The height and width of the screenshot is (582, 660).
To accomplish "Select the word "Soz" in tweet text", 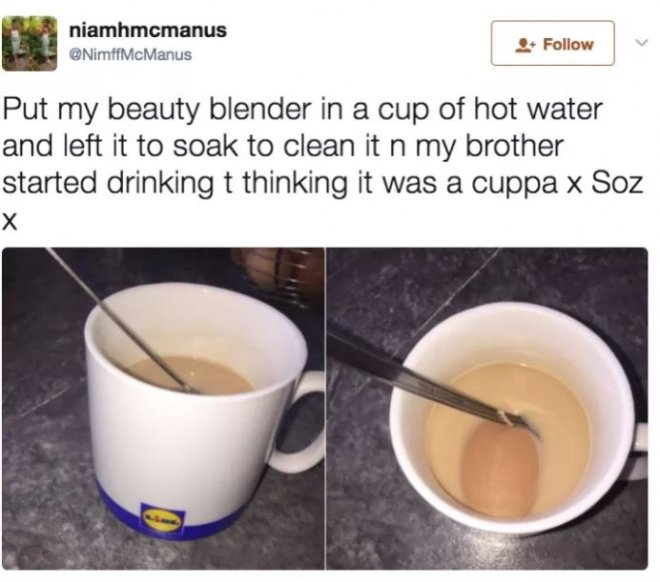I will (617, 183).
